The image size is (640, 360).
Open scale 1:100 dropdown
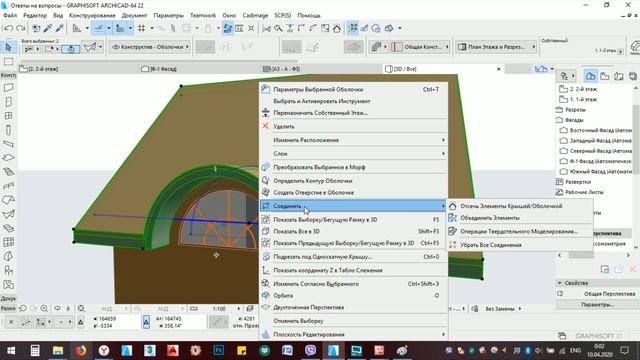click(239, 309)
